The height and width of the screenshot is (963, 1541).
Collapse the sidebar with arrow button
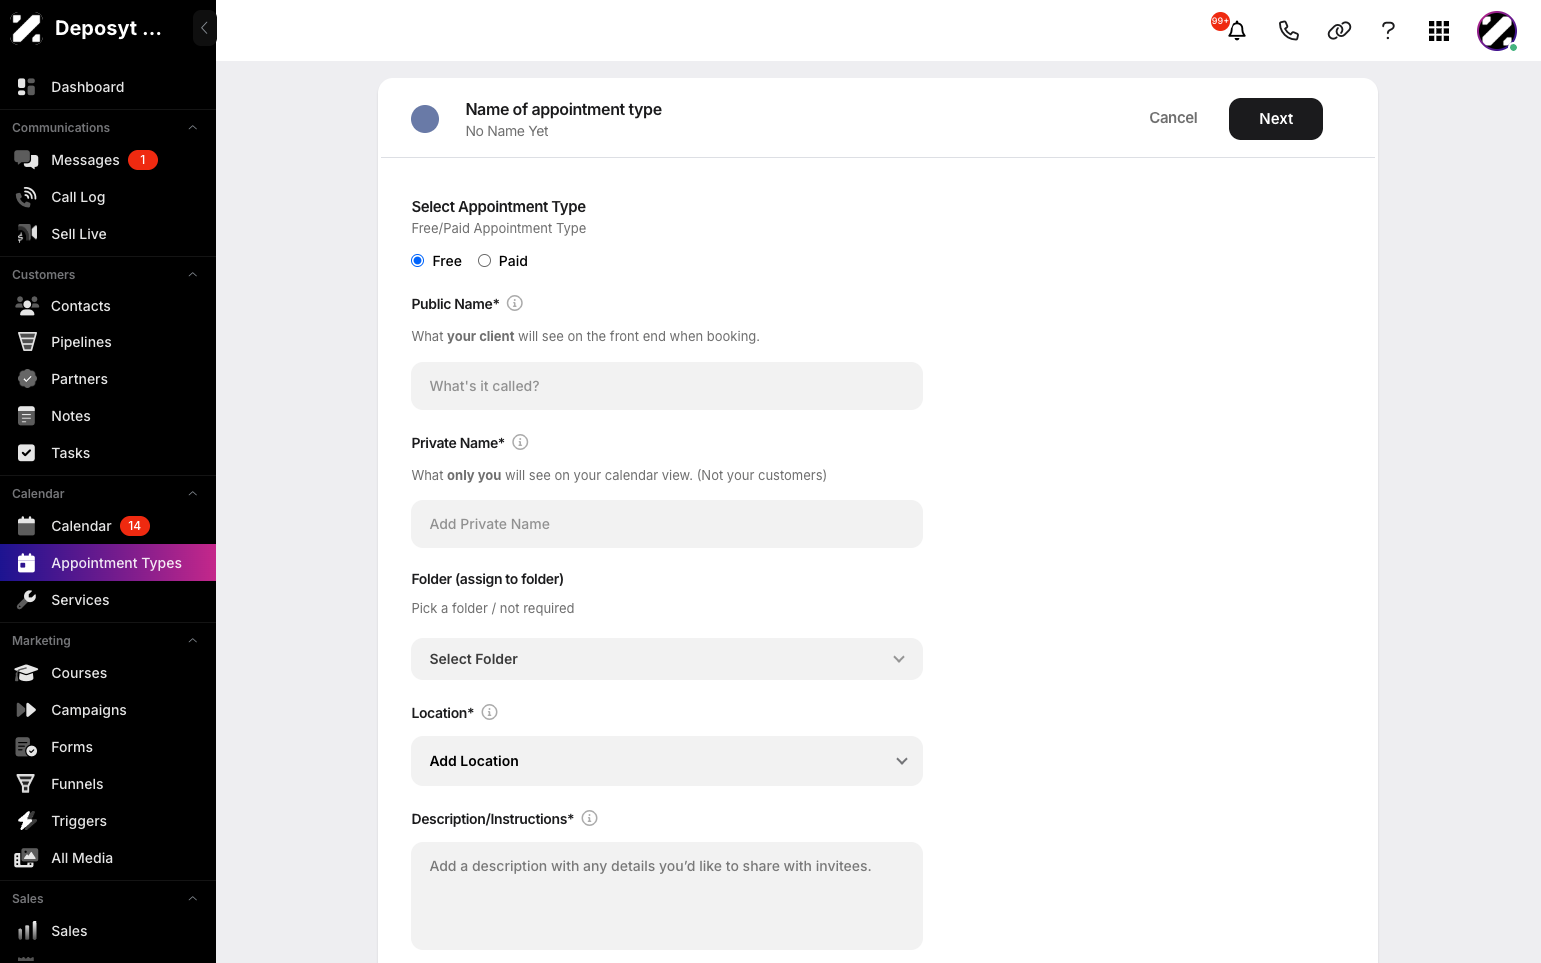pos(204,28)
